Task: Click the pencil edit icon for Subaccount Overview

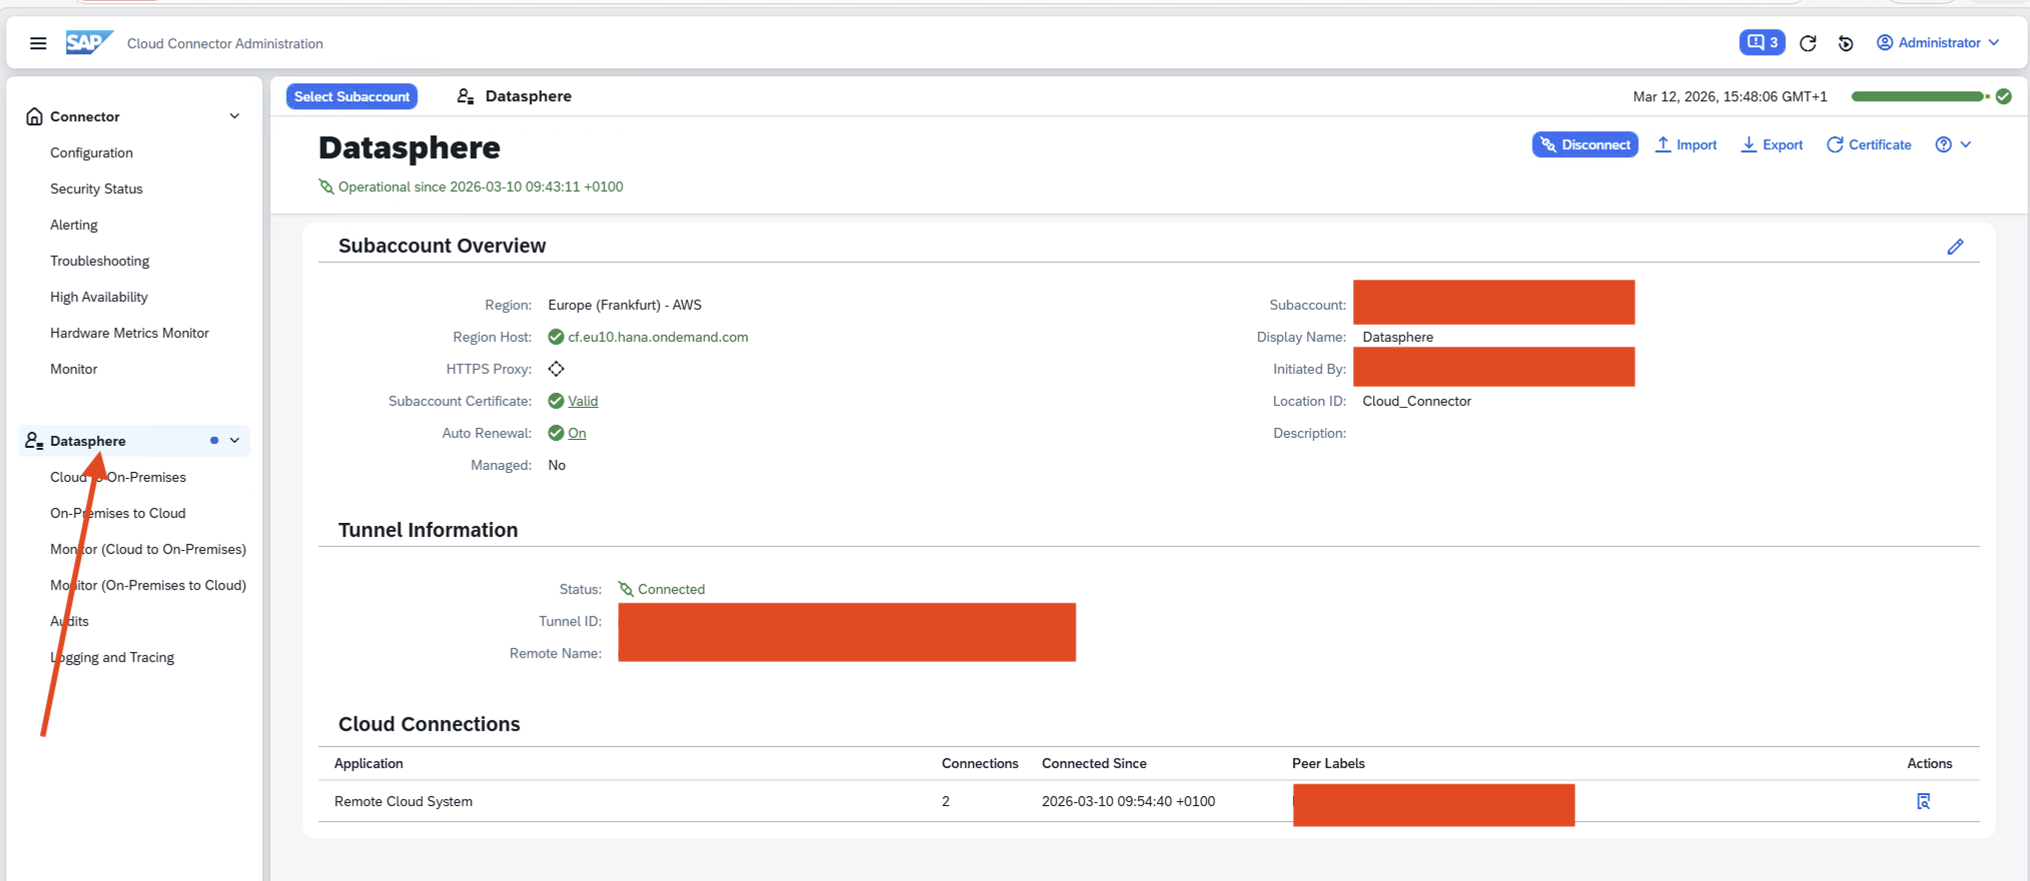Action: click(1955, 247)
